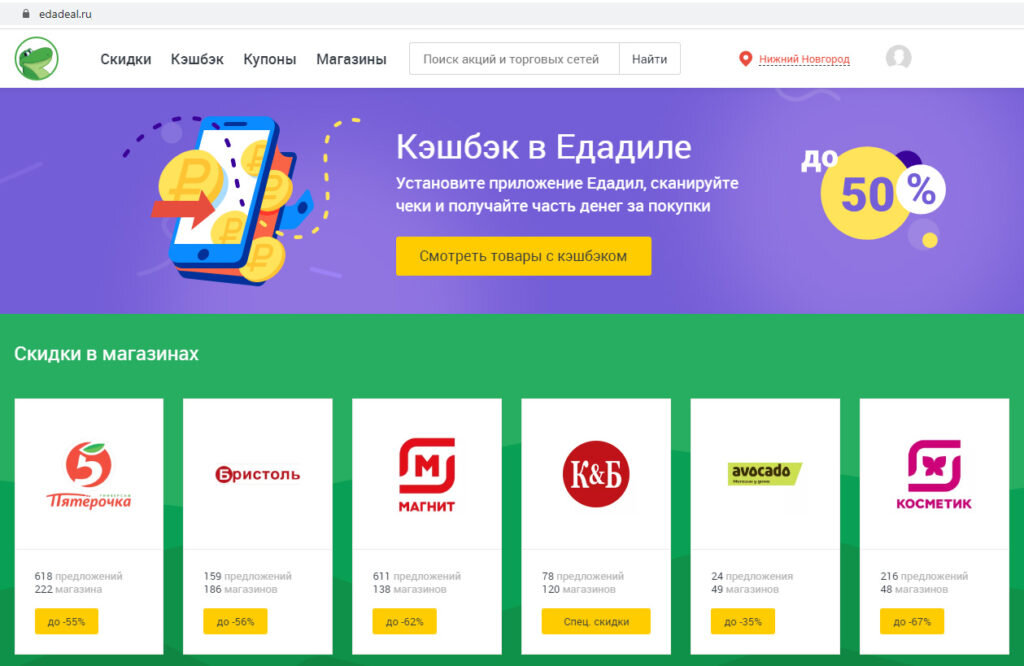Click the red location pin icon
Image resolution: width=1024 pixels, height=666 pixels.
click(x=745, y=59)
